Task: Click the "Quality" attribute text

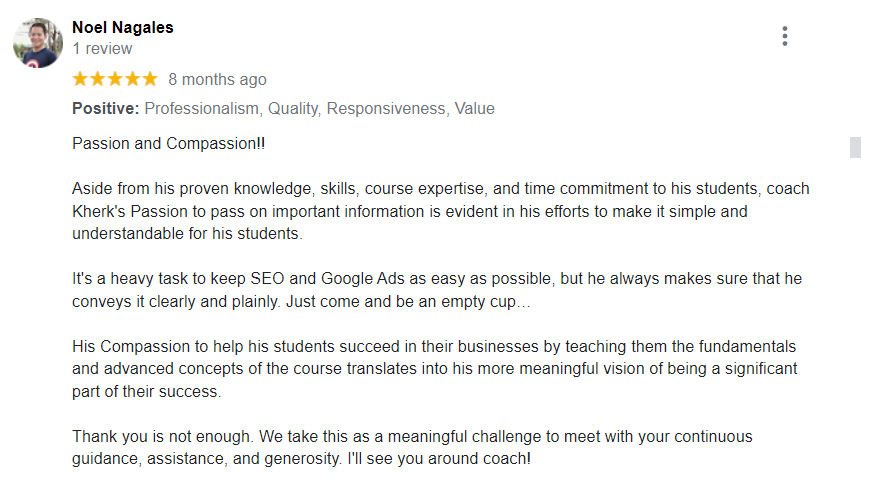Action: (292, 109)
